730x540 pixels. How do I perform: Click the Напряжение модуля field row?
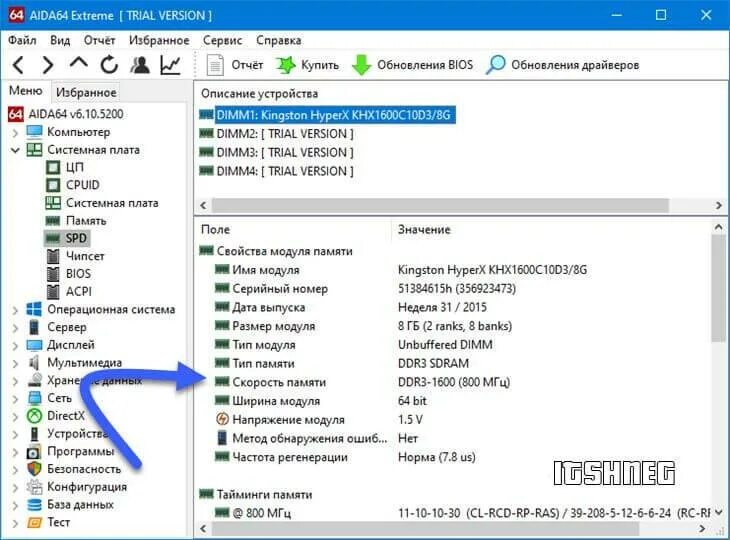pos(319,419)
